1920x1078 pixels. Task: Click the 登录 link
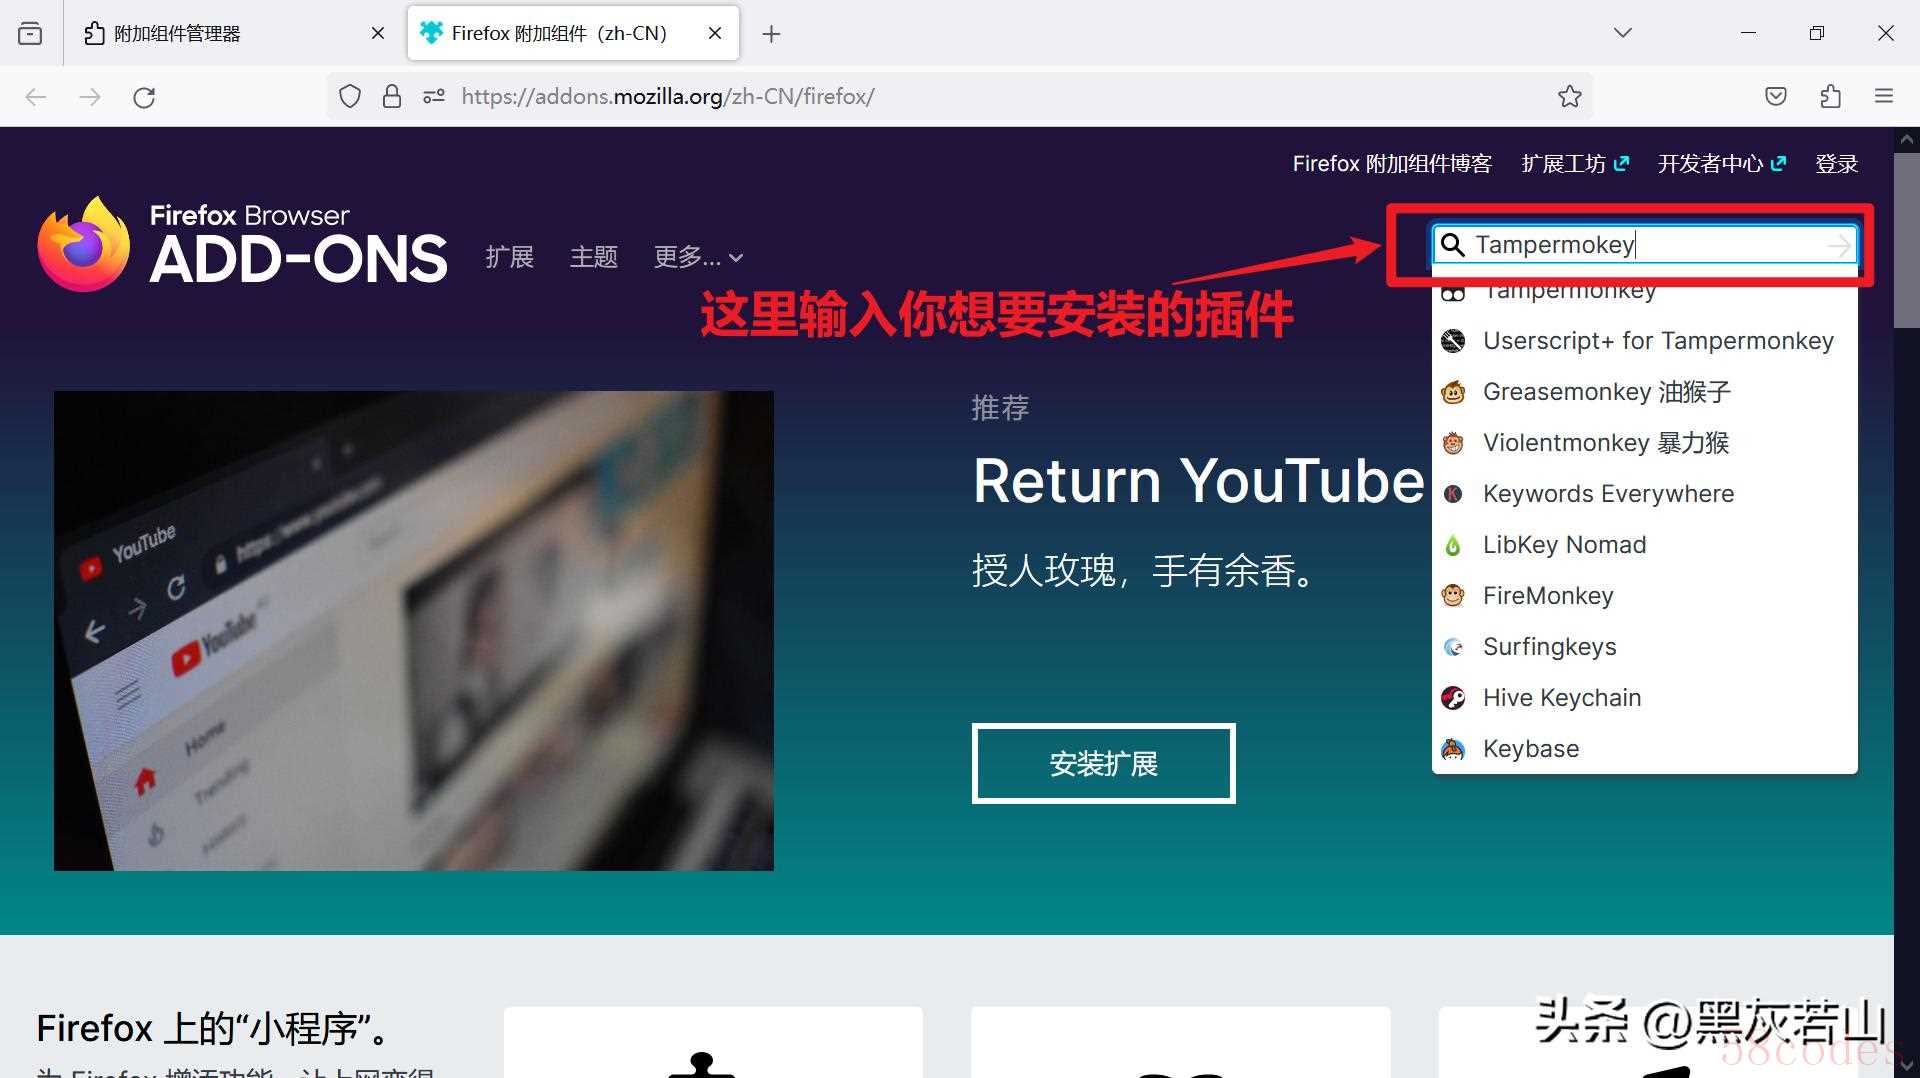(1837, 164)
